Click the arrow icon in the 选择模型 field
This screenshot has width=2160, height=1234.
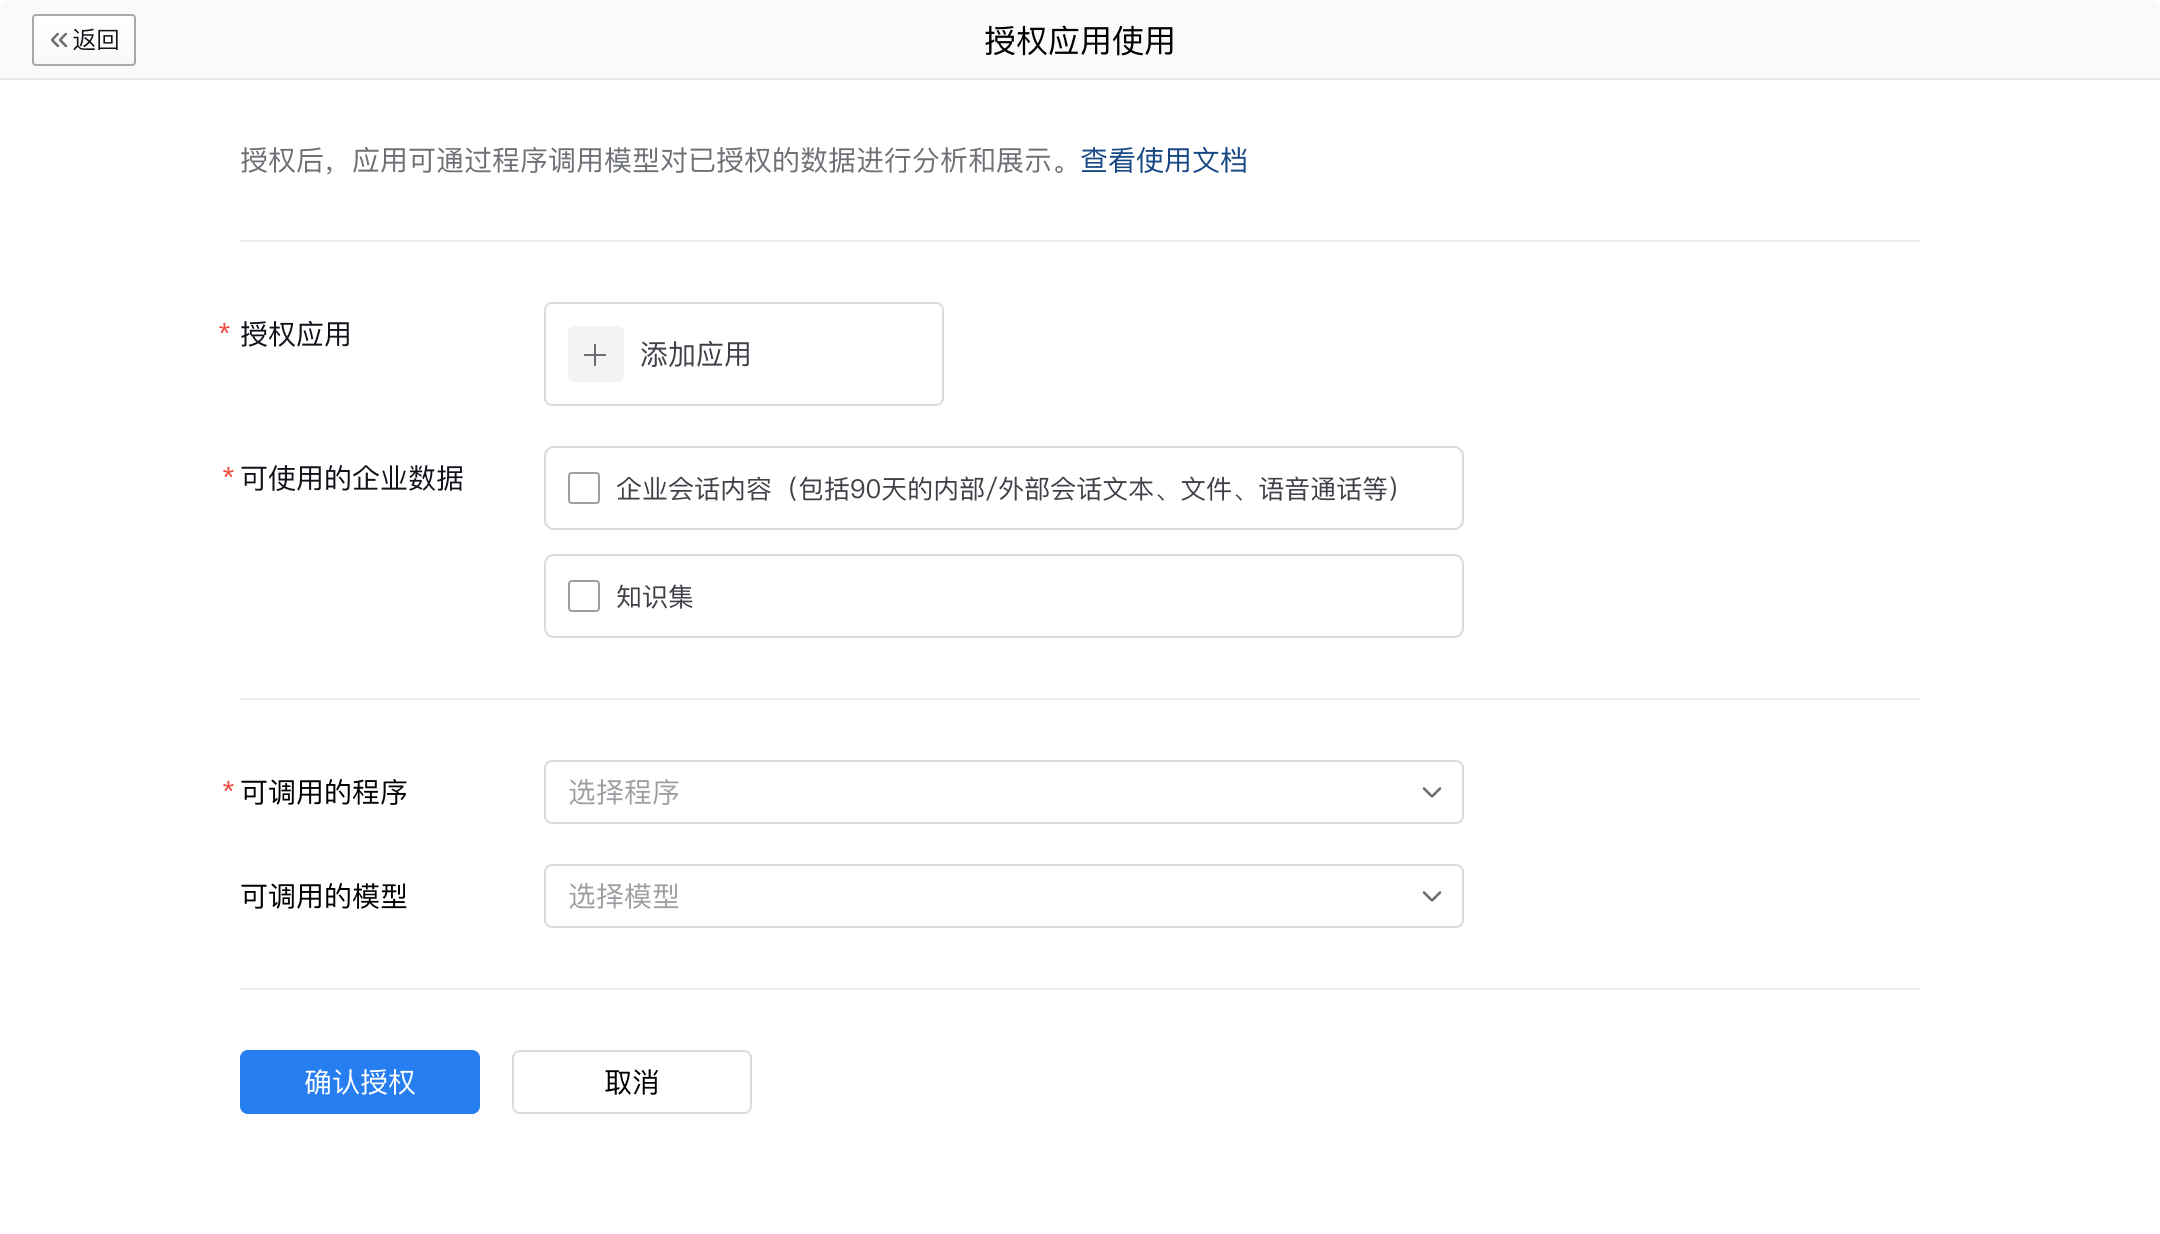(1431, 896)
